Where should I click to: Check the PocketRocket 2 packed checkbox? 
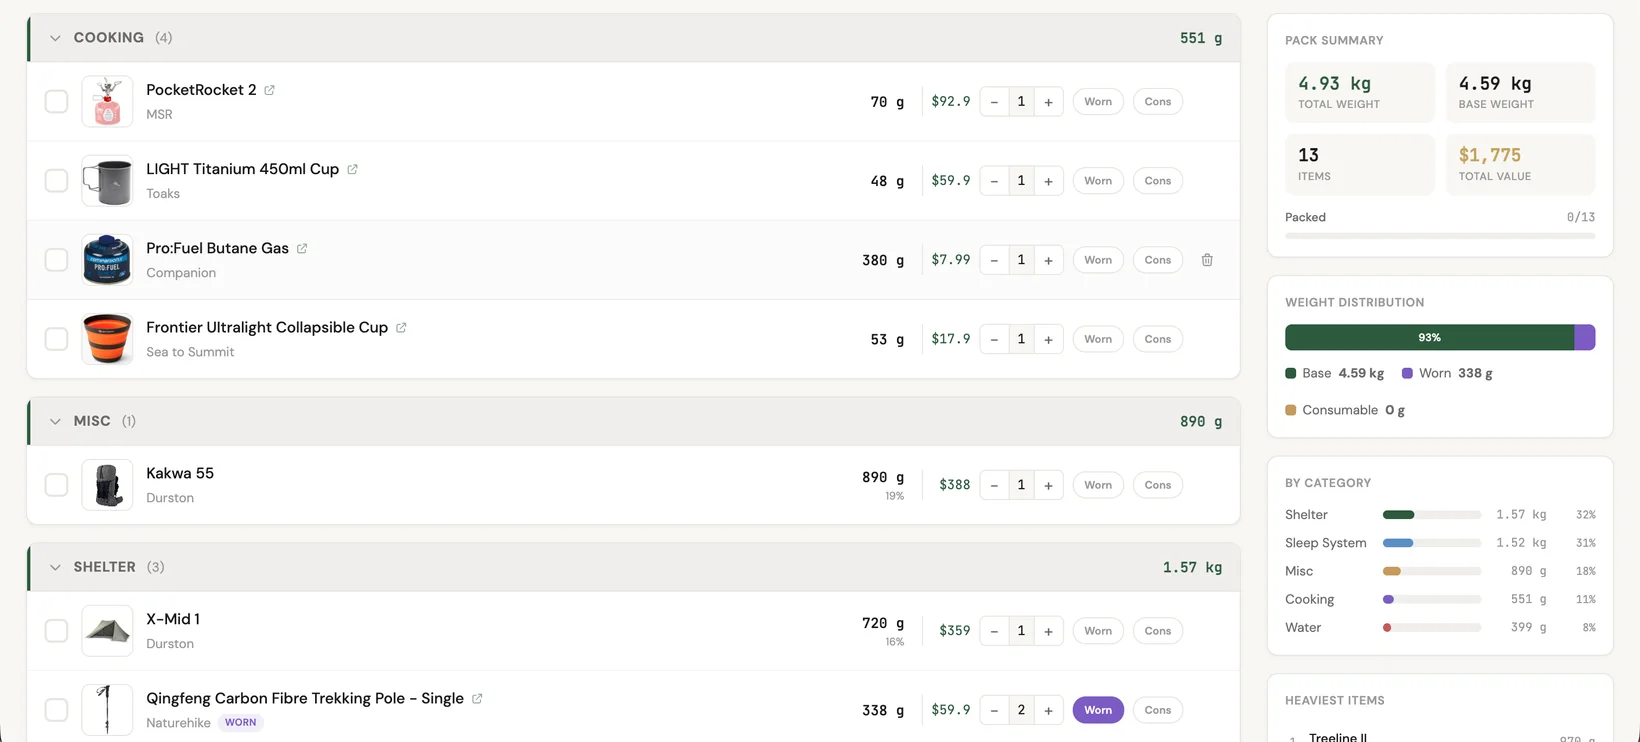tap(56, 102)
